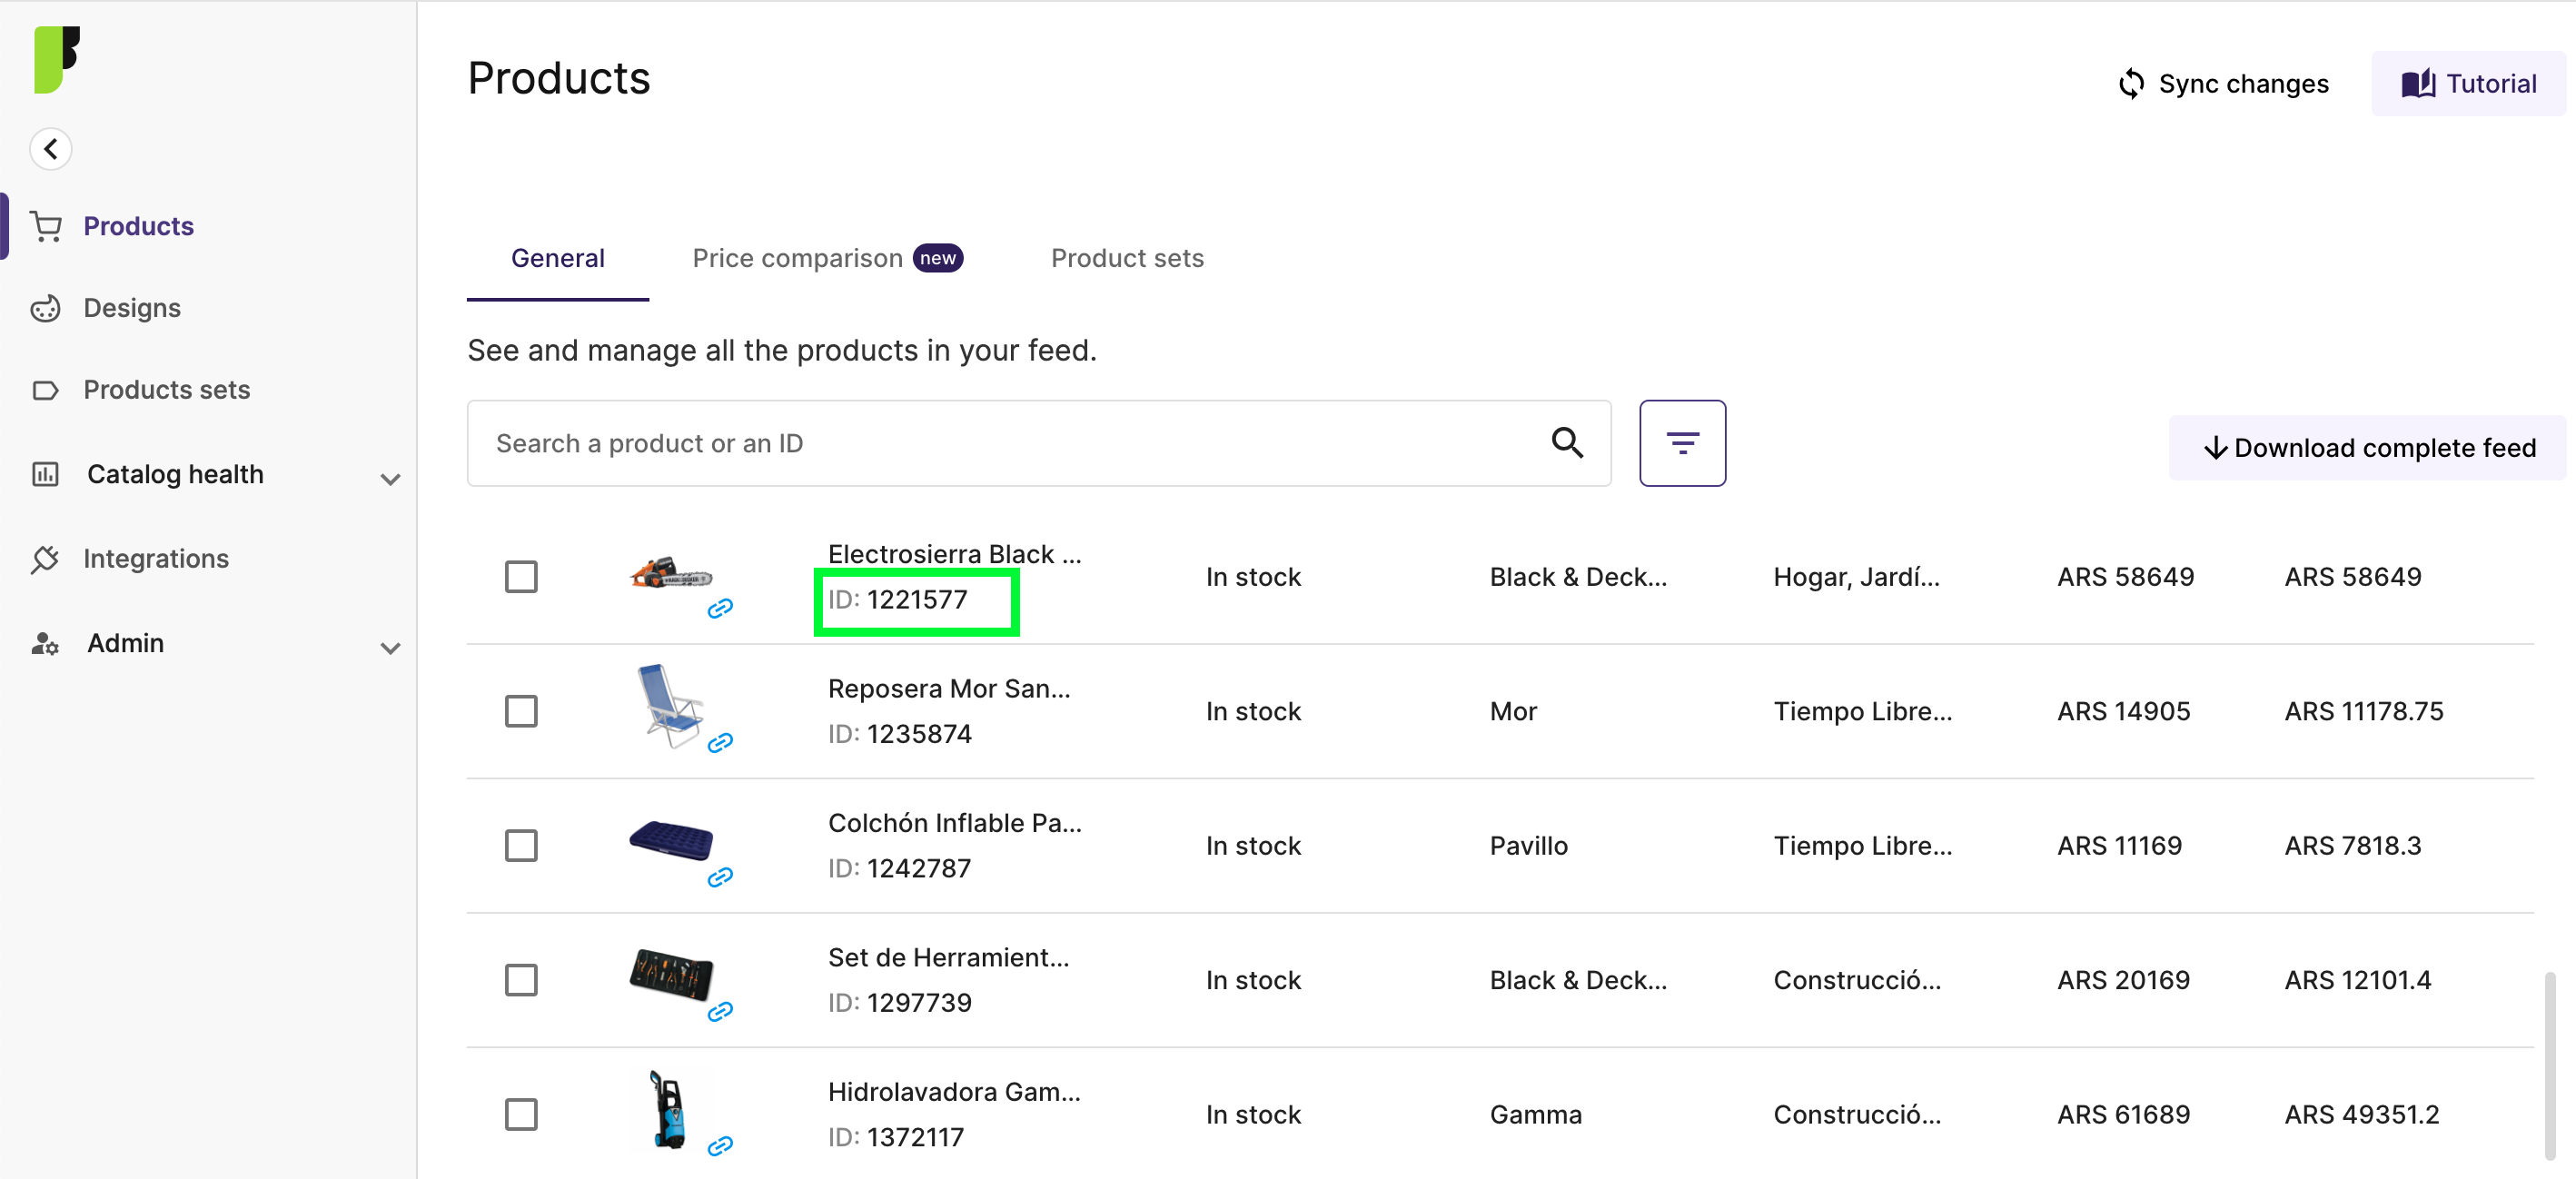Switch to the Product sets tab
2576x1179 pixels.
(x=1127, y=258)
